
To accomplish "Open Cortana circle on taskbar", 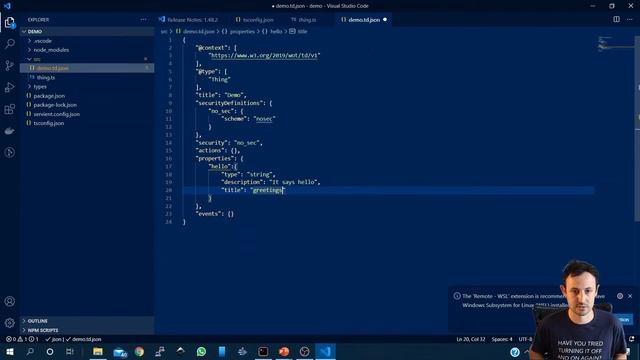I will click(x=50, y=351).
